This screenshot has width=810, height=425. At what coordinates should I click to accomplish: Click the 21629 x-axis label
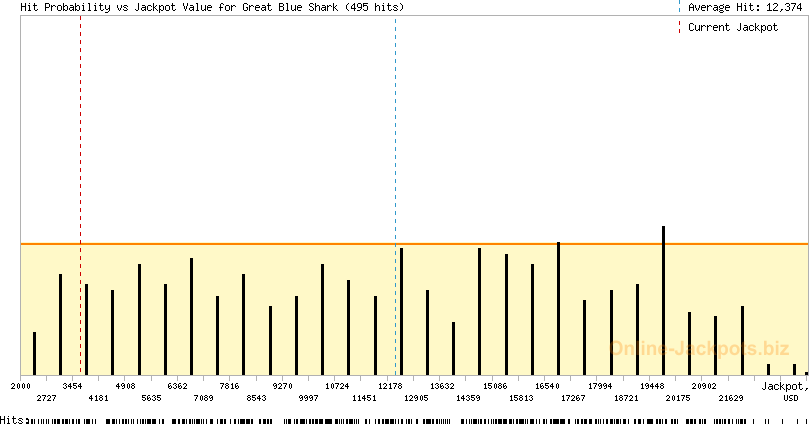tap(731, 398)
